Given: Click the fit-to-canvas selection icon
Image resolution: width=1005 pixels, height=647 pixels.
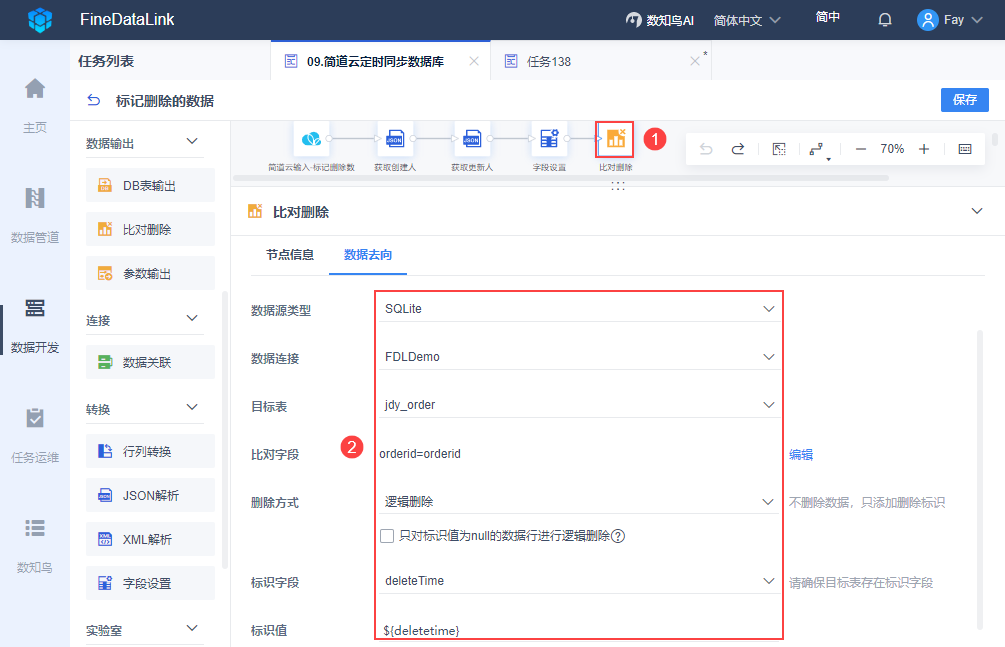Looking at the screenshot, I should point(779,149).
